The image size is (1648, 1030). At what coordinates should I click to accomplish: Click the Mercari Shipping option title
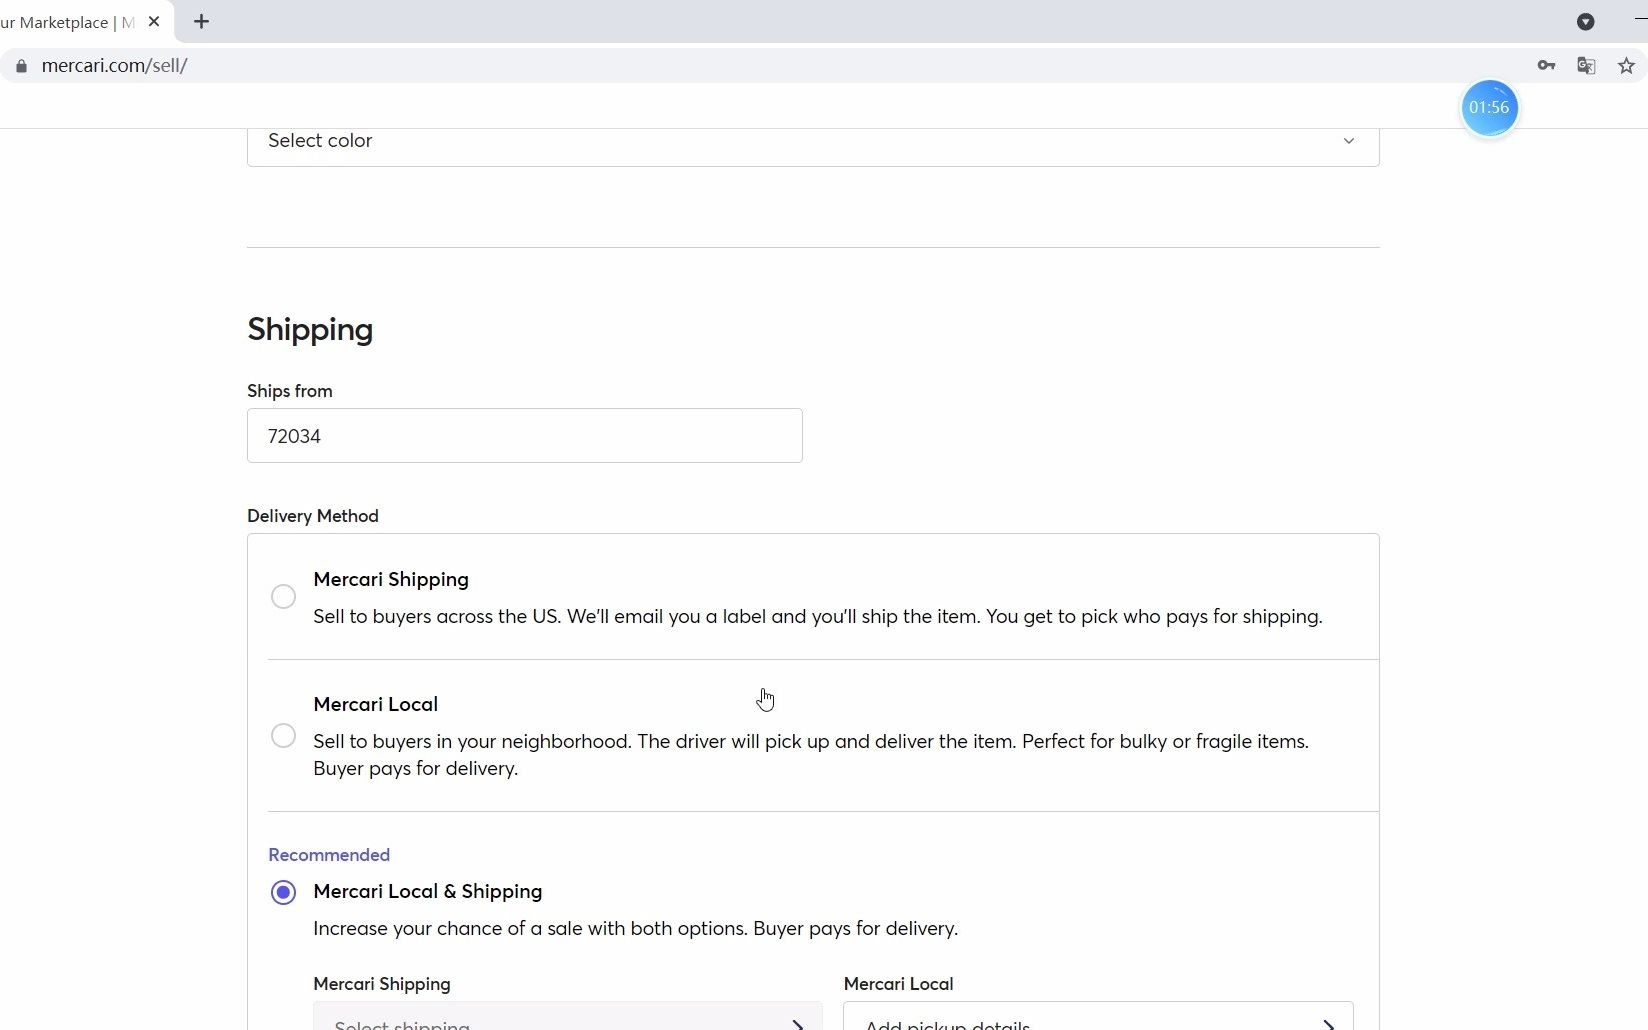click(391, 579)
